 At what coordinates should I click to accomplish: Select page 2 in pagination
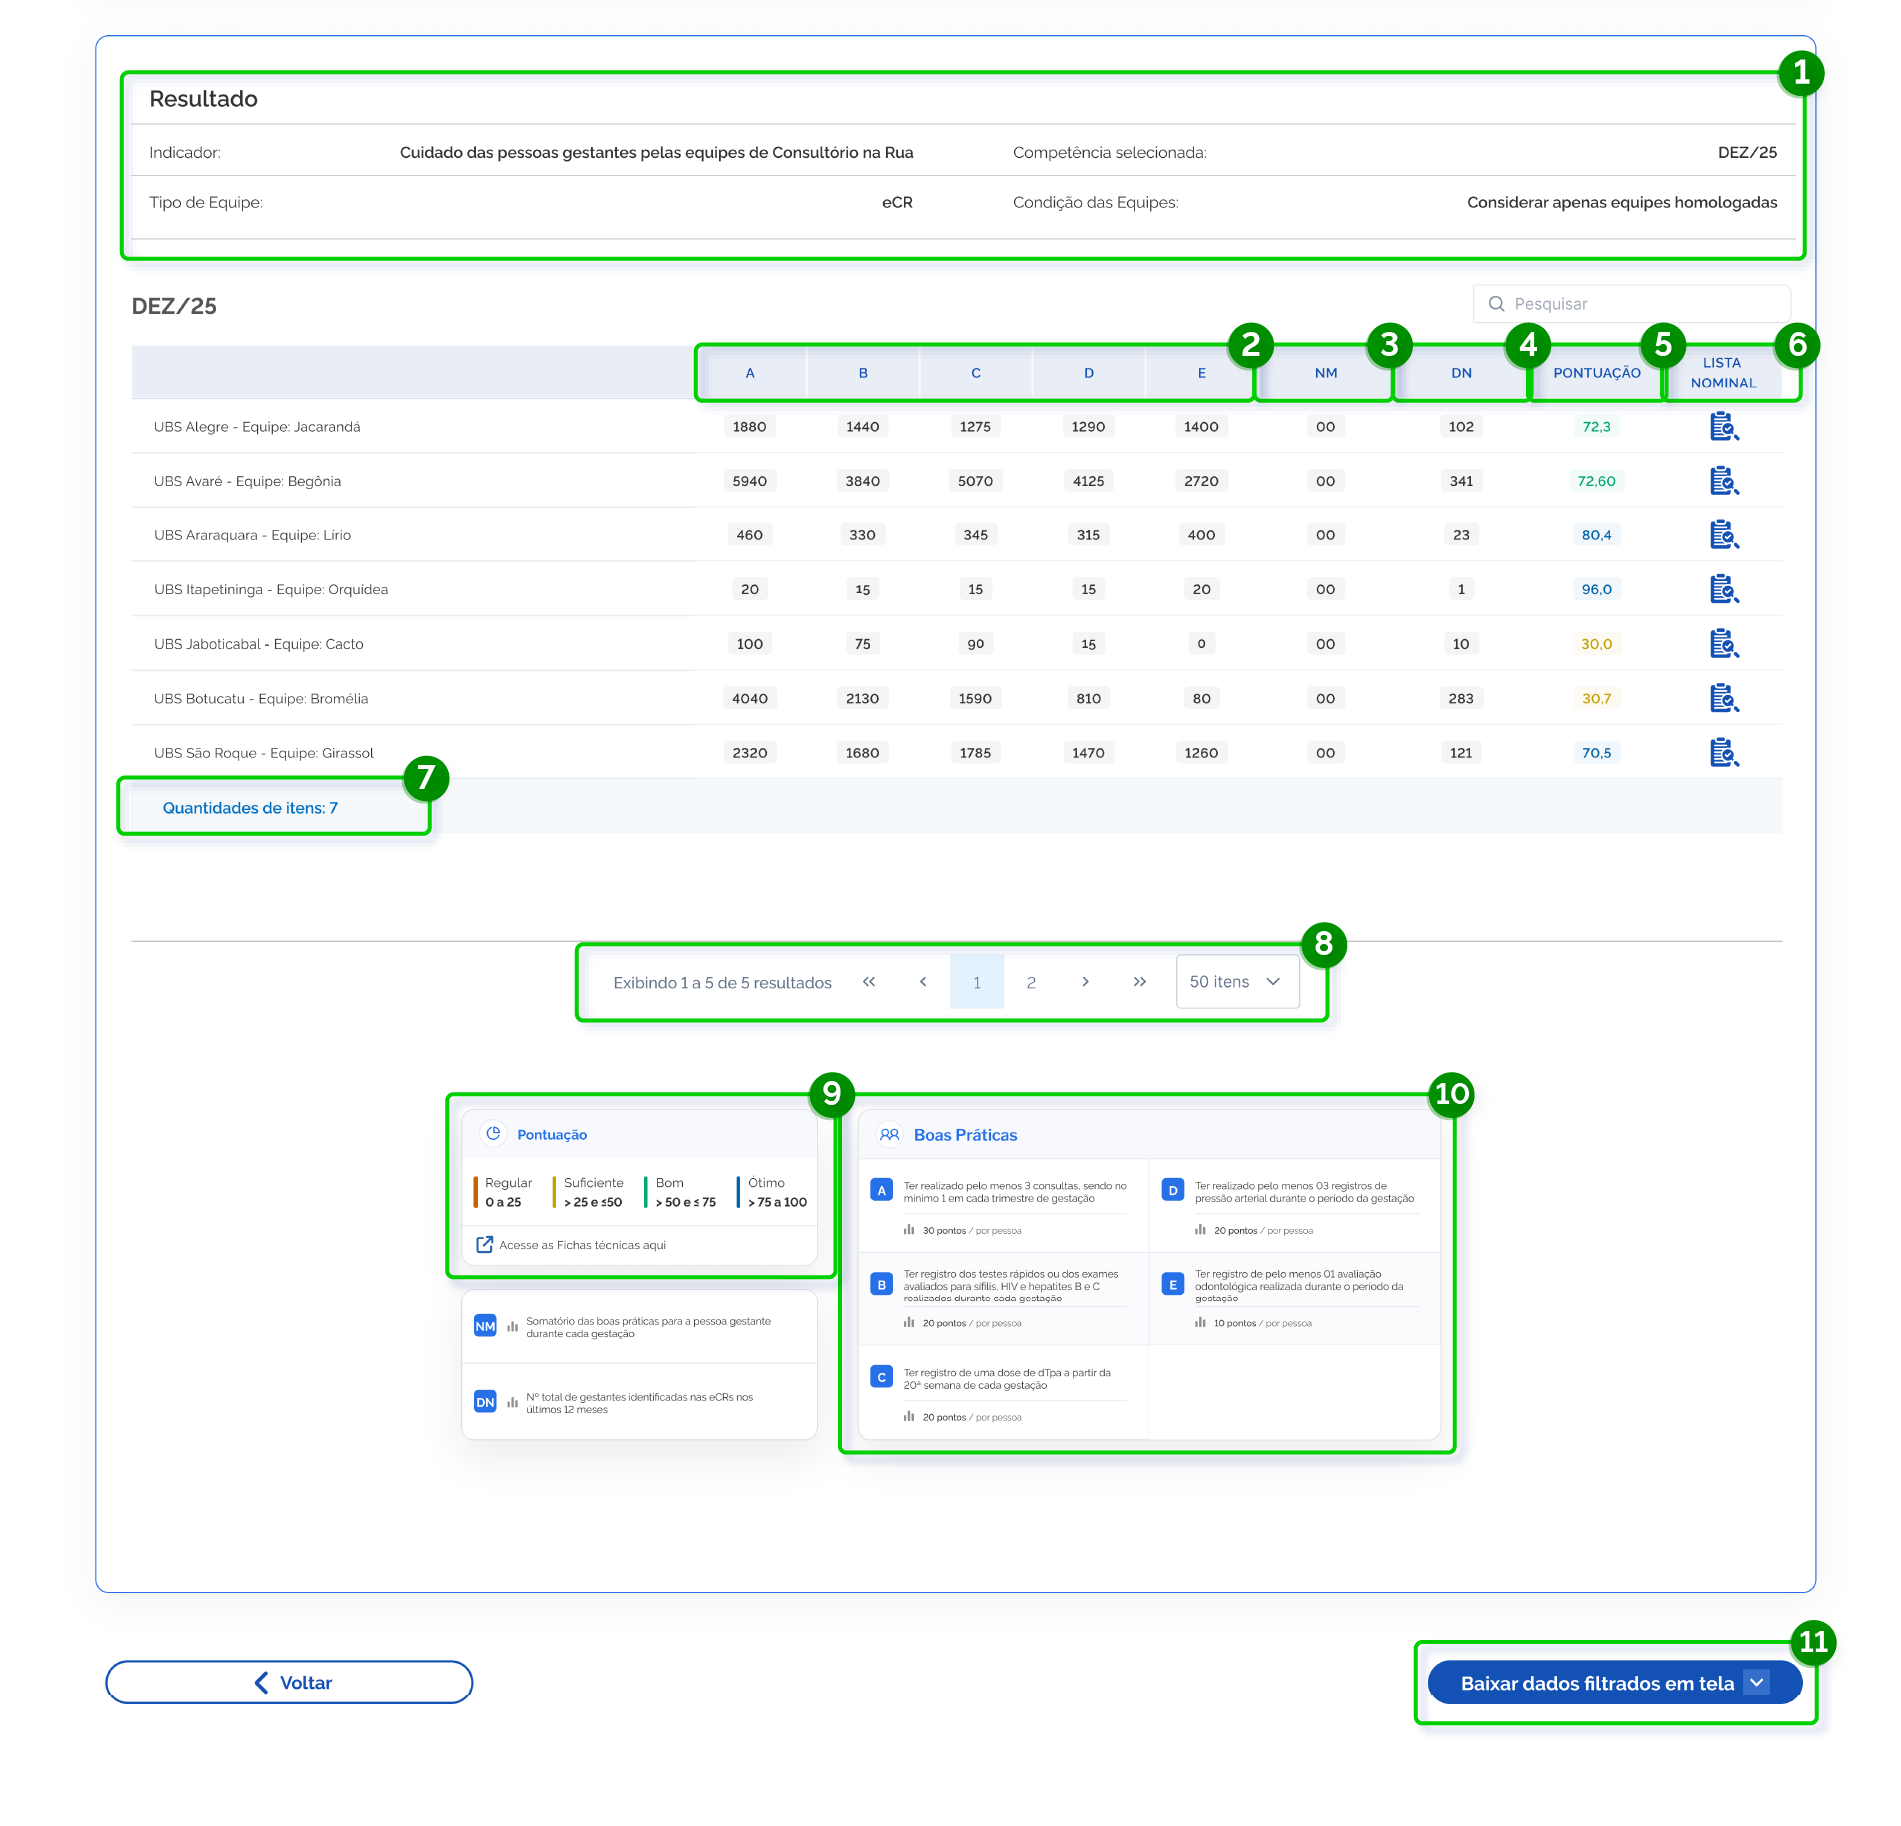click(1031, 983)
